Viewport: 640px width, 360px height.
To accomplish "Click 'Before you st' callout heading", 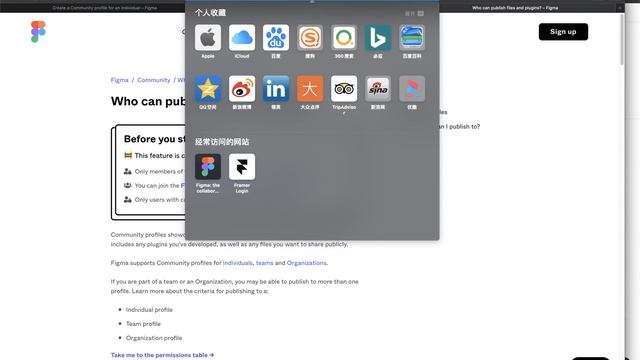I will [154, 139].
